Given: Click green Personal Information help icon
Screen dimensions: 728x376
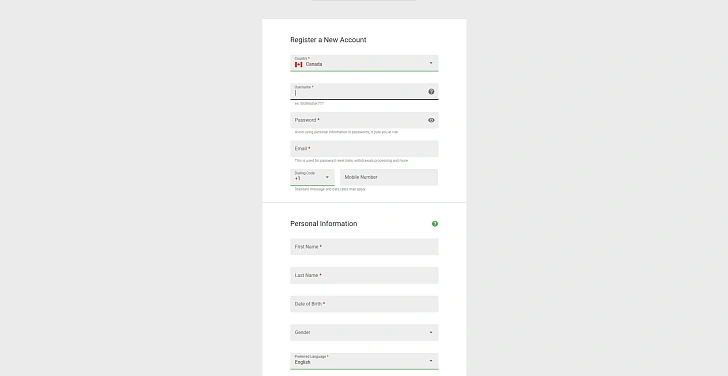Looking at the screenshot, I should (x=435, y=224).
